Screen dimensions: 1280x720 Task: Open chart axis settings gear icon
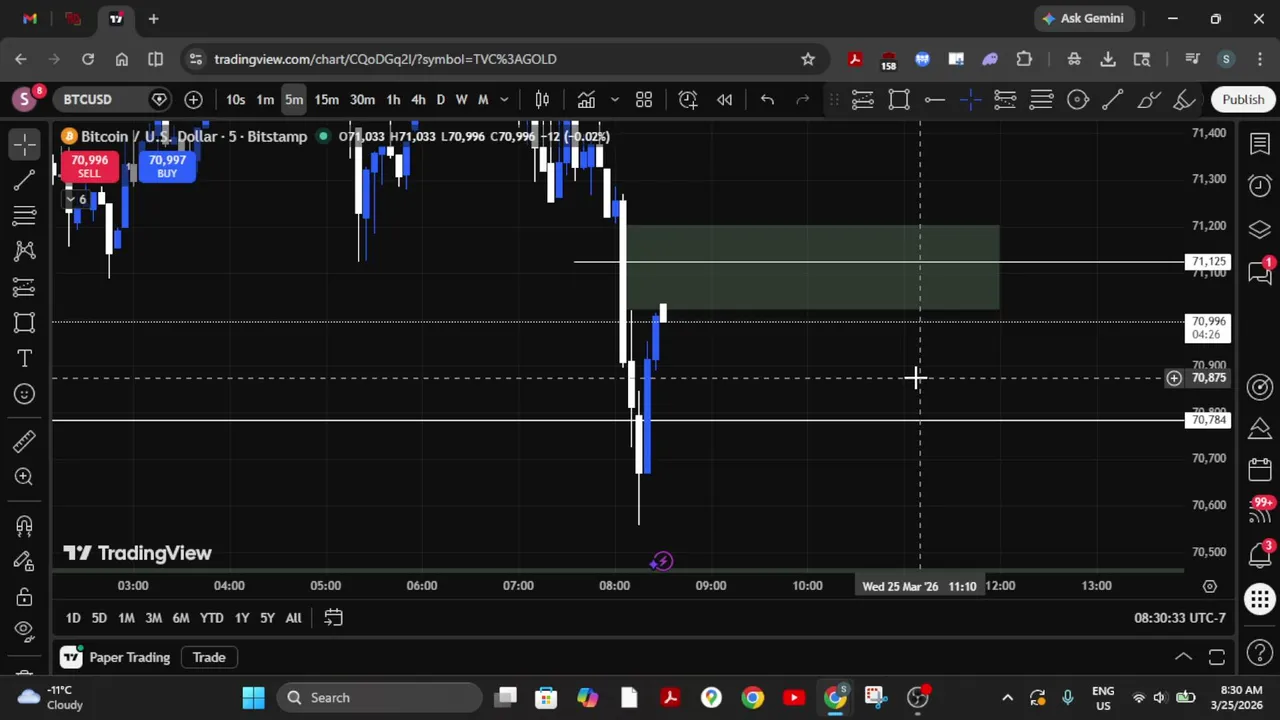point(1209,586)
